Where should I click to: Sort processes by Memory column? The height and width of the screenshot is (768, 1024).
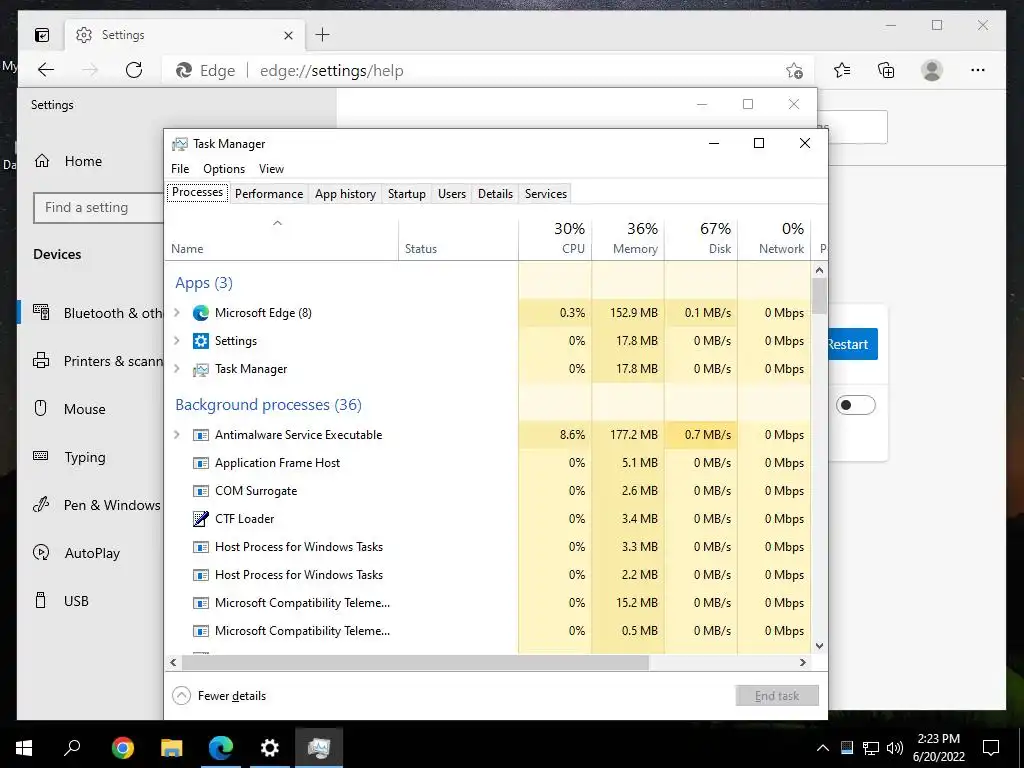pyautogui.click(x=628, y=238)
